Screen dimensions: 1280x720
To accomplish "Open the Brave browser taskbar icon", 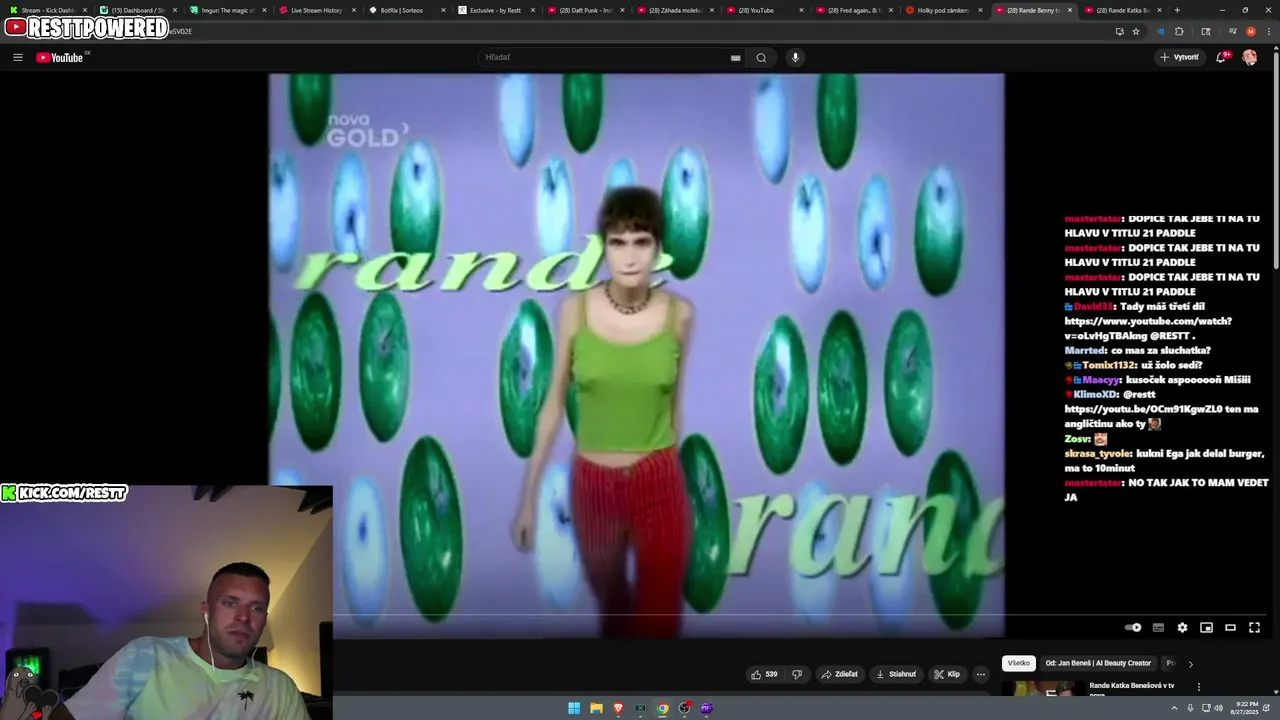I will click(618, 708).
